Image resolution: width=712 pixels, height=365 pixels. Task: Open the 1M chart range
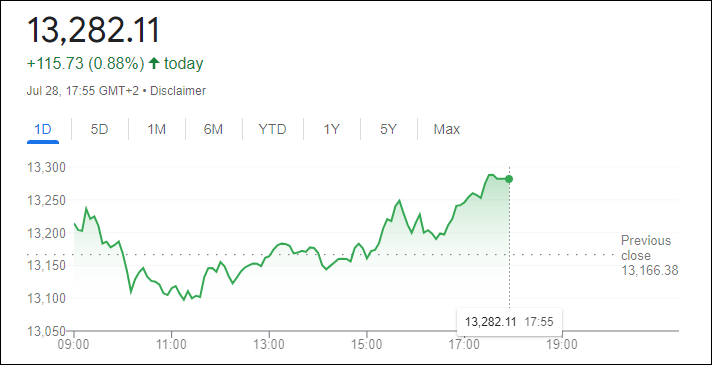[156, 130]
